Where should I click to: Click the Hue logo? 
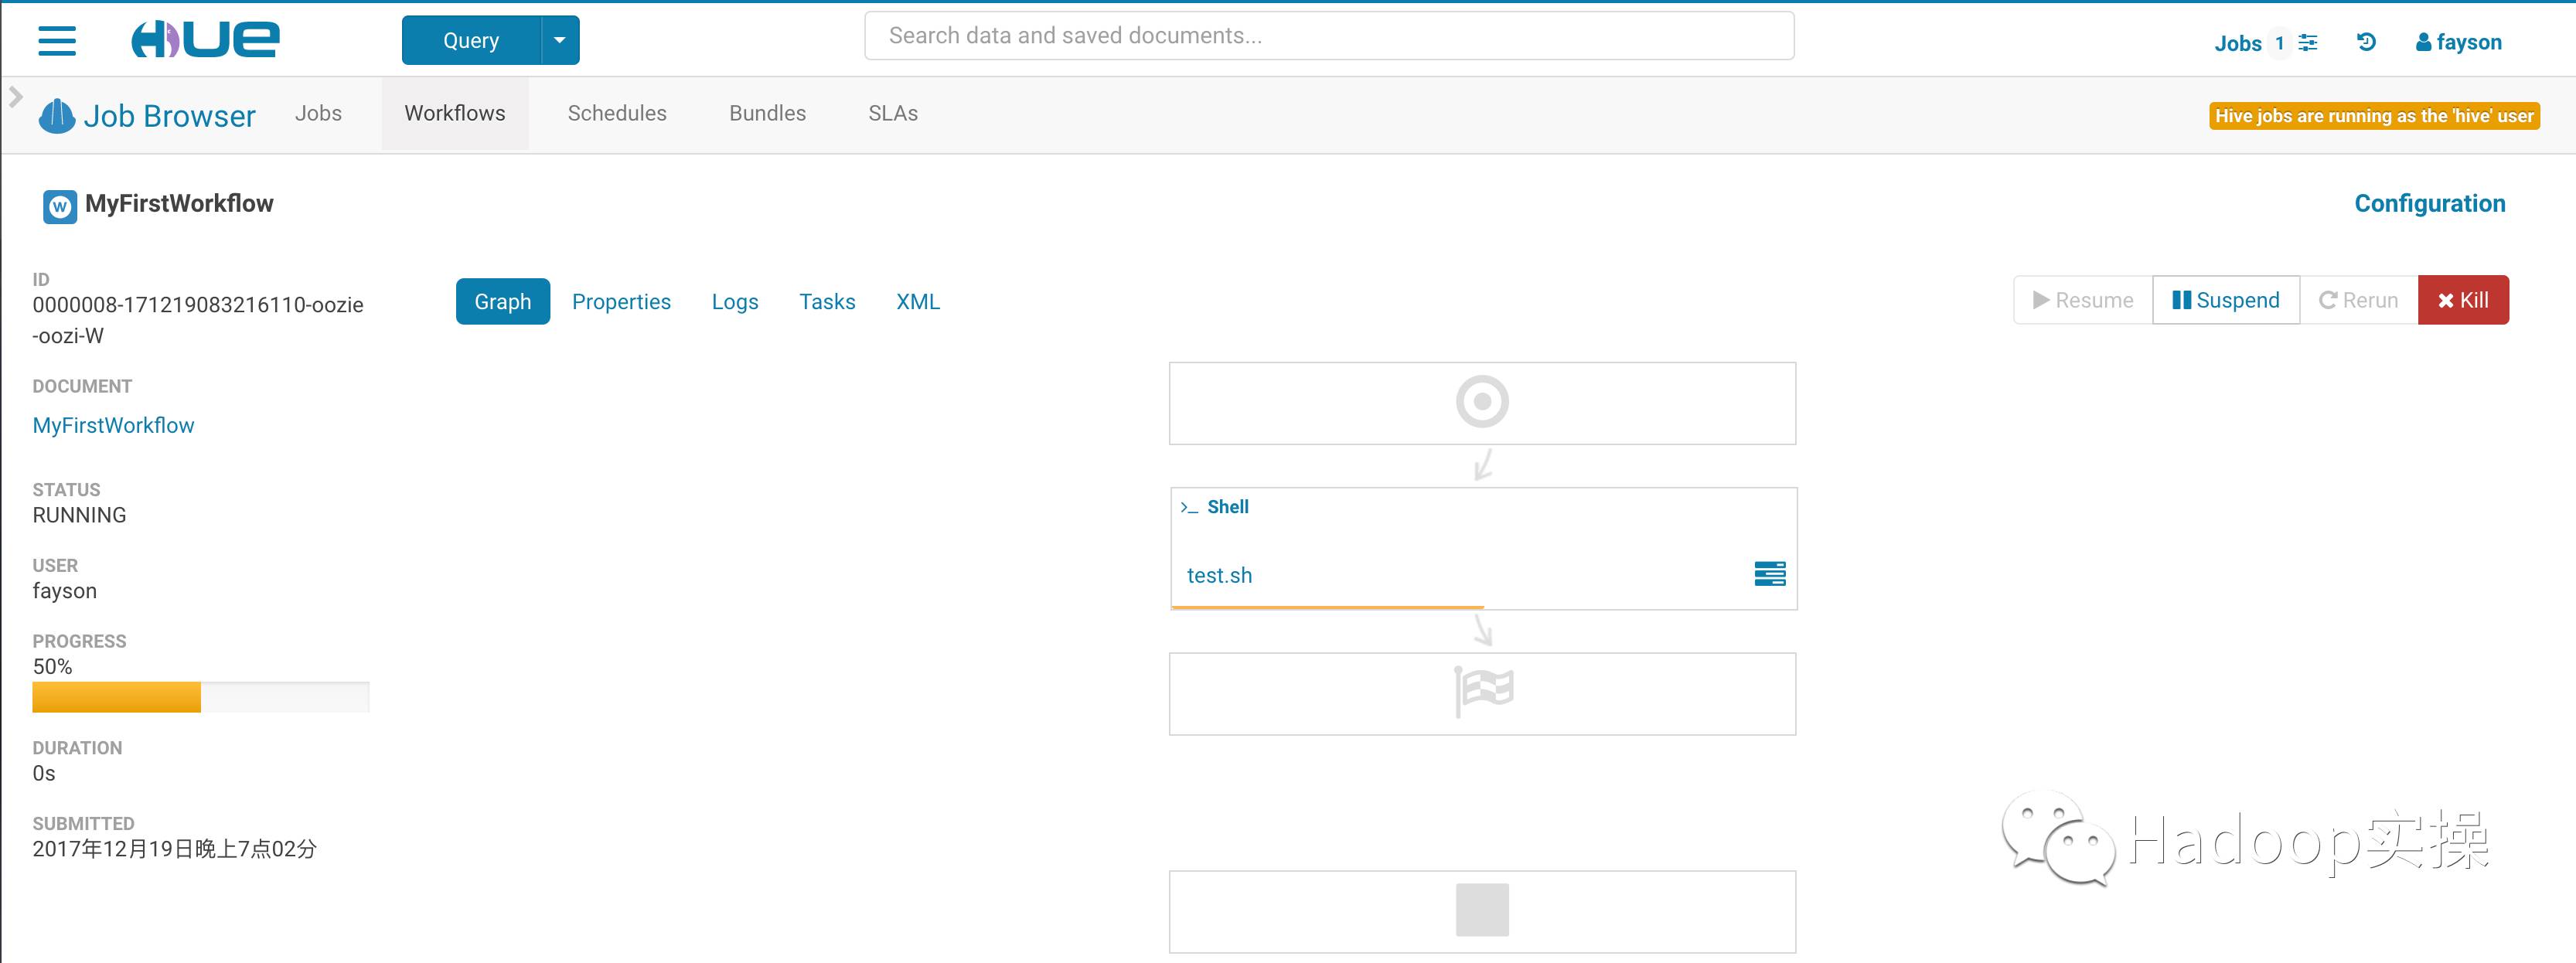pyautogui.click(x=205, y=40)
